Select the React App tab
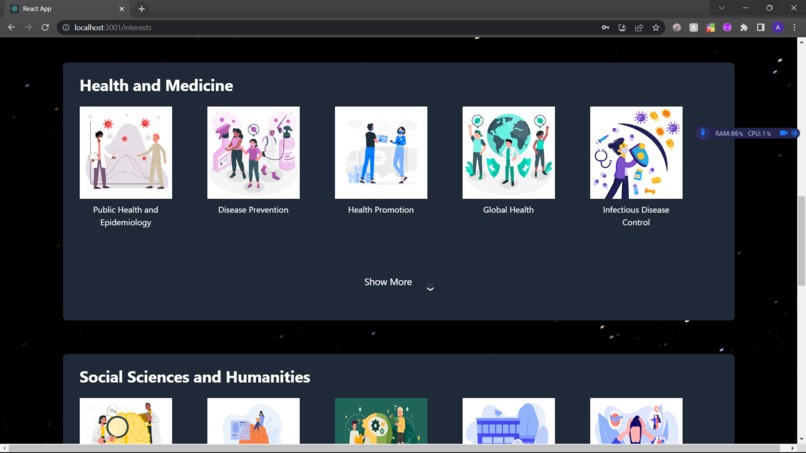806x453 pixels. point(68,9)
